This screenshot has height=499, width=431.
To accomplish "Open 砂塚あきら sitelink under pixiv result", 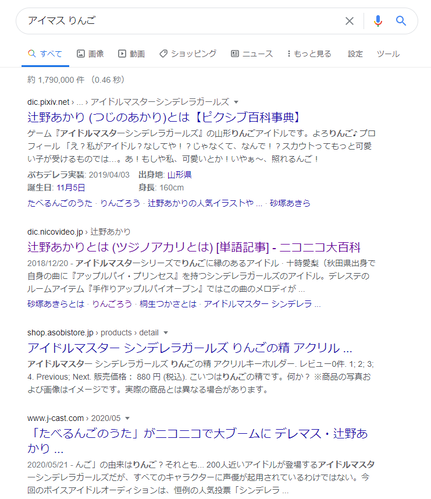I will click(x=290, y=203).
